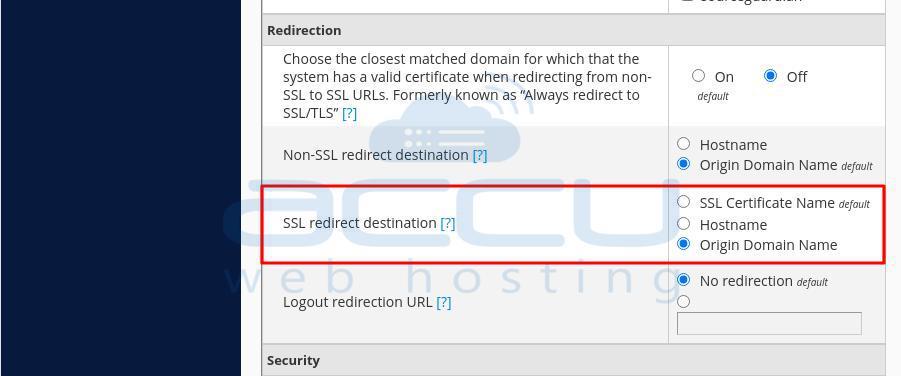Open help for SSL redirect destination

click(448, 223)
